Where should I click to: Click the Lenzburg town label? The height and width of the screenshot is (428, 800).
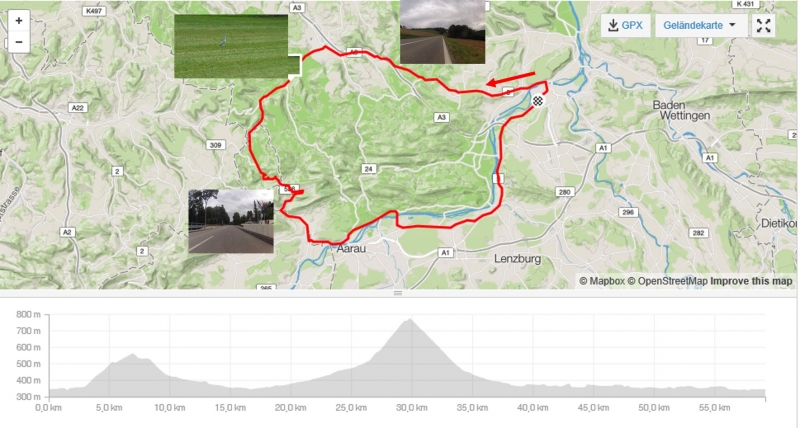[x=517, y=259]
